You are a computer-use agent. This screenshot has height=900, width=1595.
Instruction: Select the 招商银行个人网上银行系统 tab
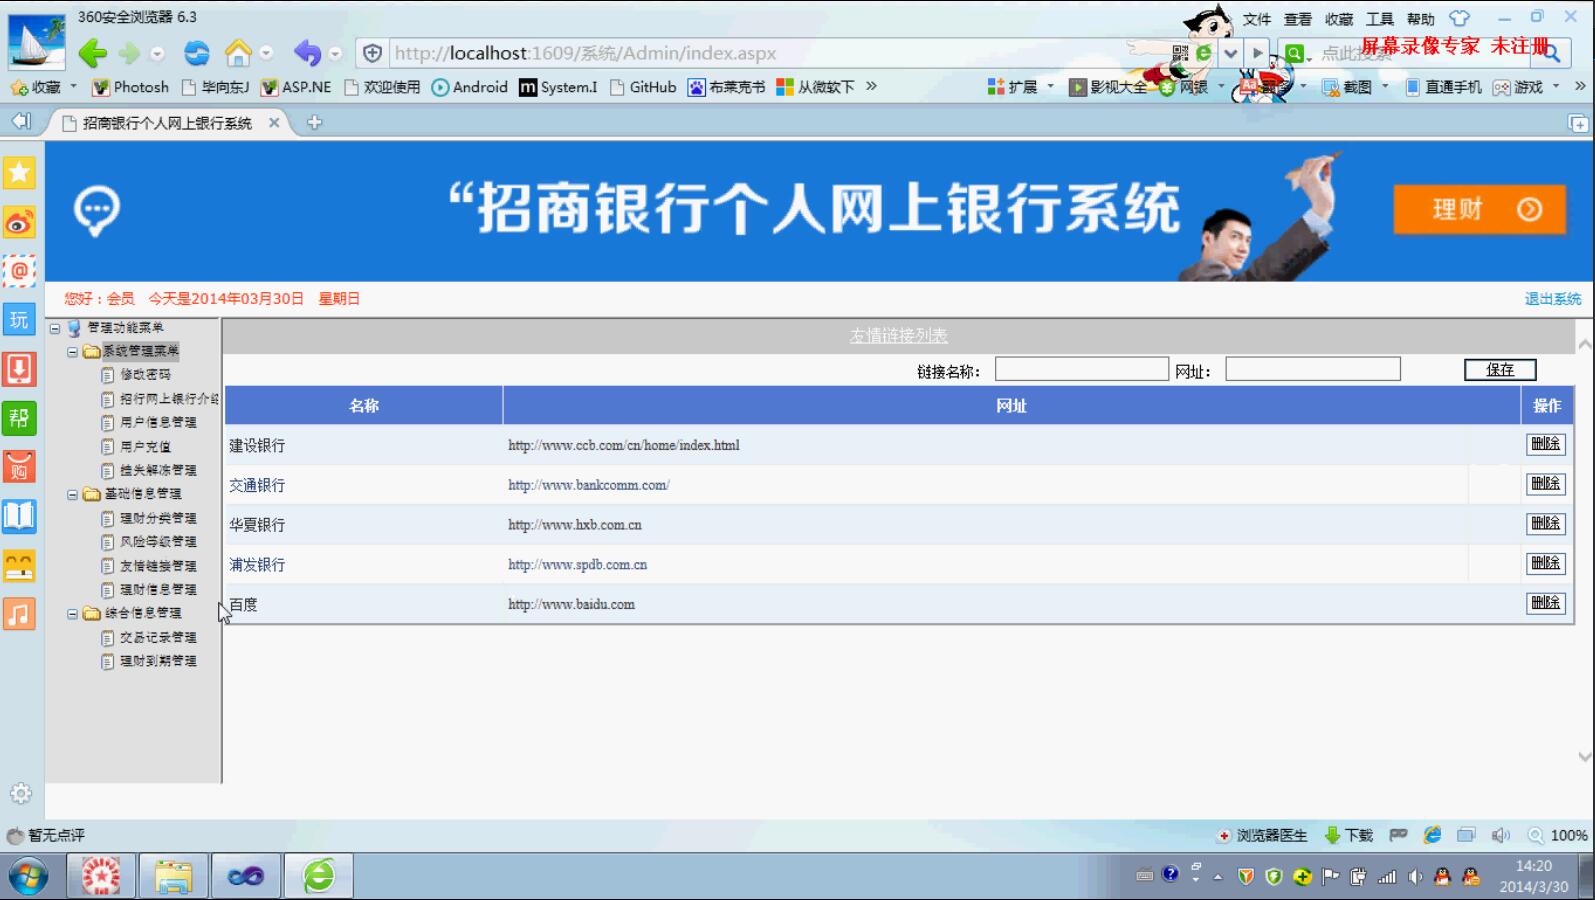(168, 123)
